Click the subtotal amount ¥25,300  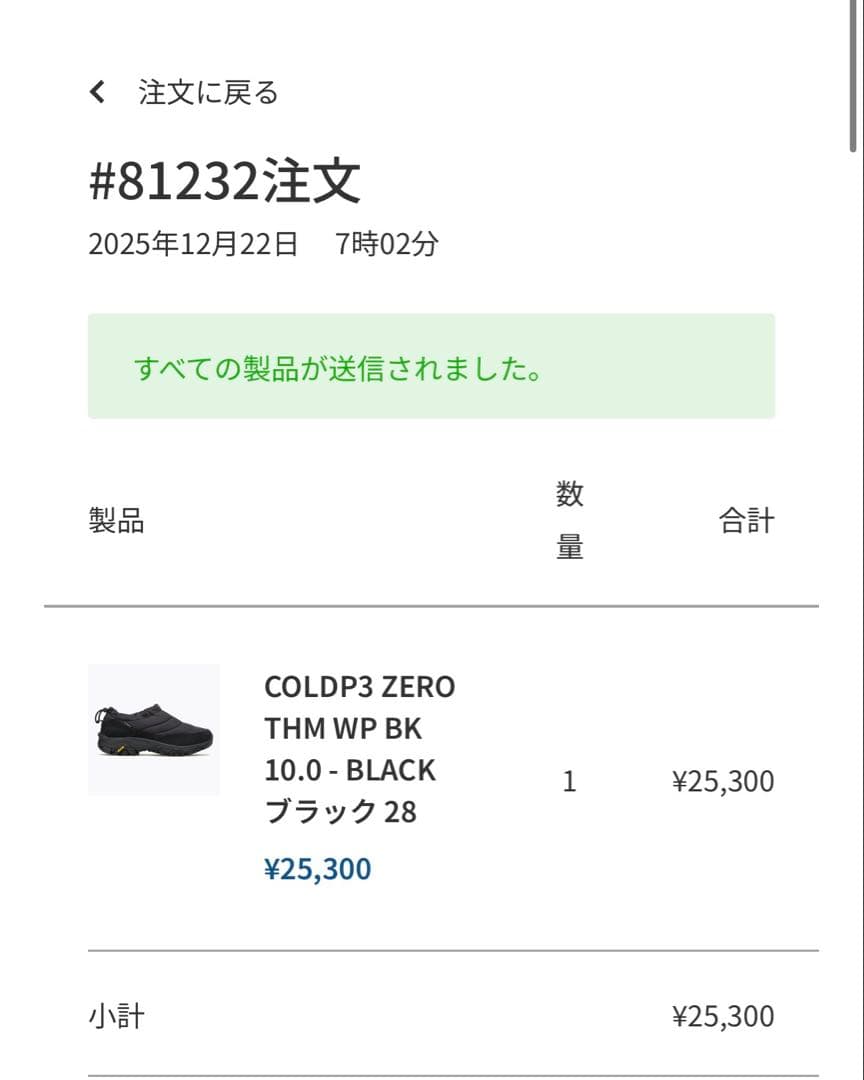tap(723, 1015)
